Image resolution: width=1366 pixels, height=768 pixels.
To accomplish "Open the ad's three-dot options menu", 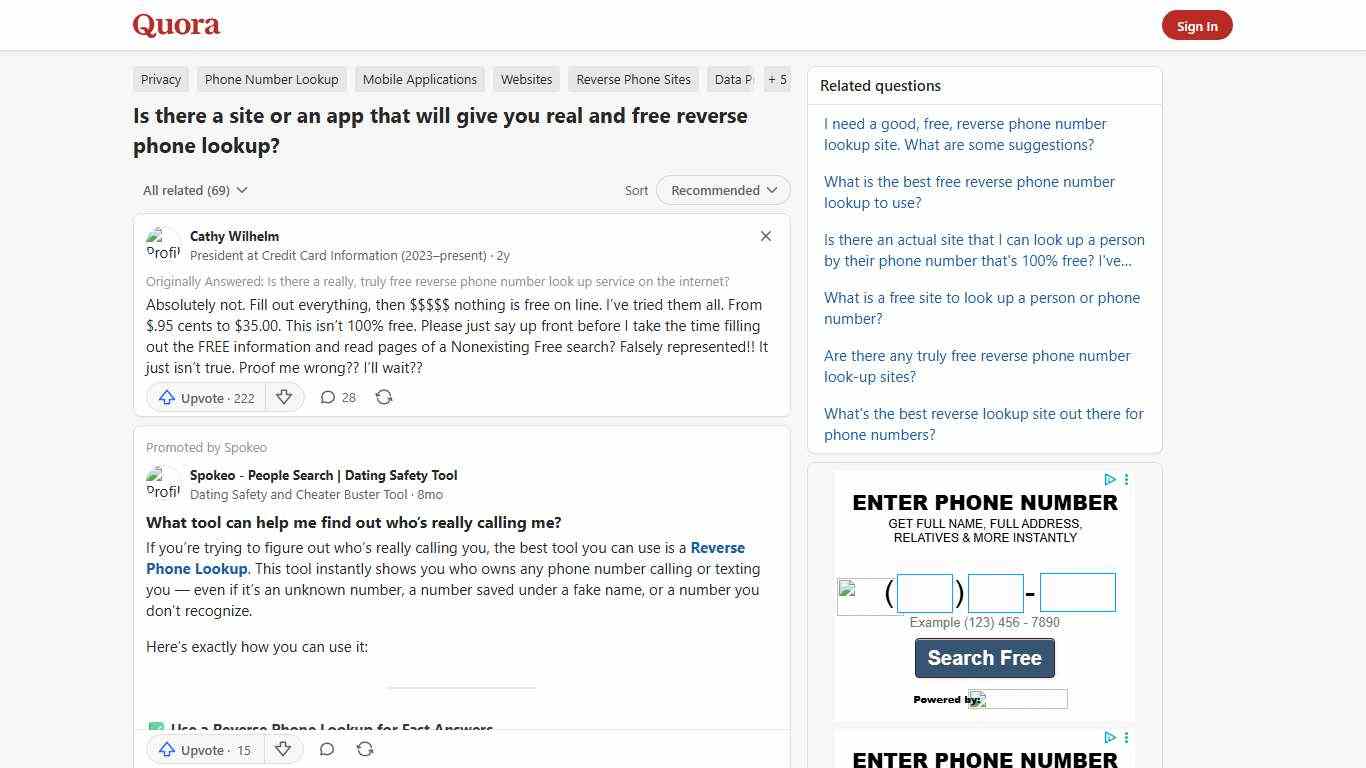I will pyautogui.click(x=1126, y=479).
